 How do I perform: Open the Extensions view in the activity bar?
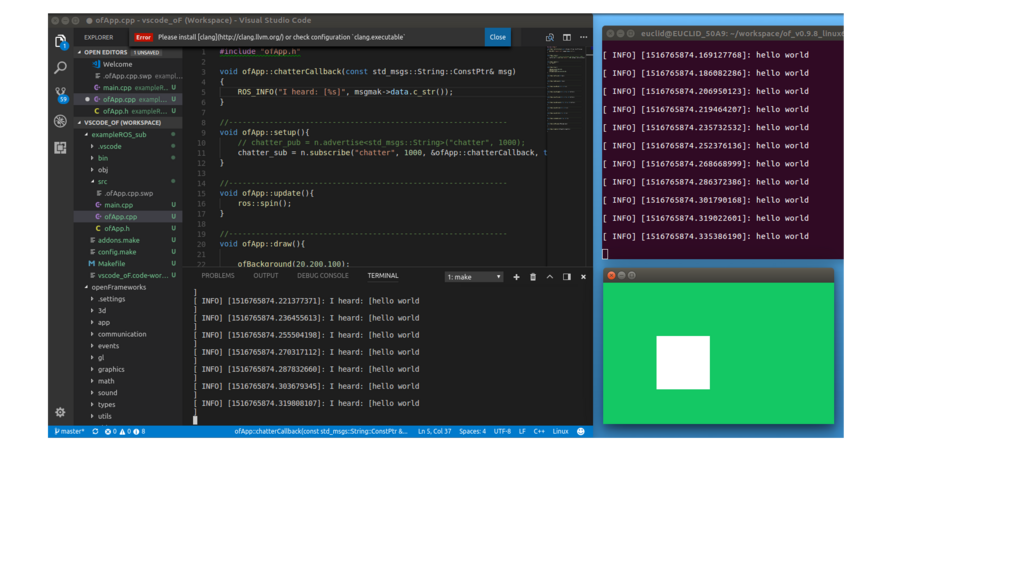(59, 147)
